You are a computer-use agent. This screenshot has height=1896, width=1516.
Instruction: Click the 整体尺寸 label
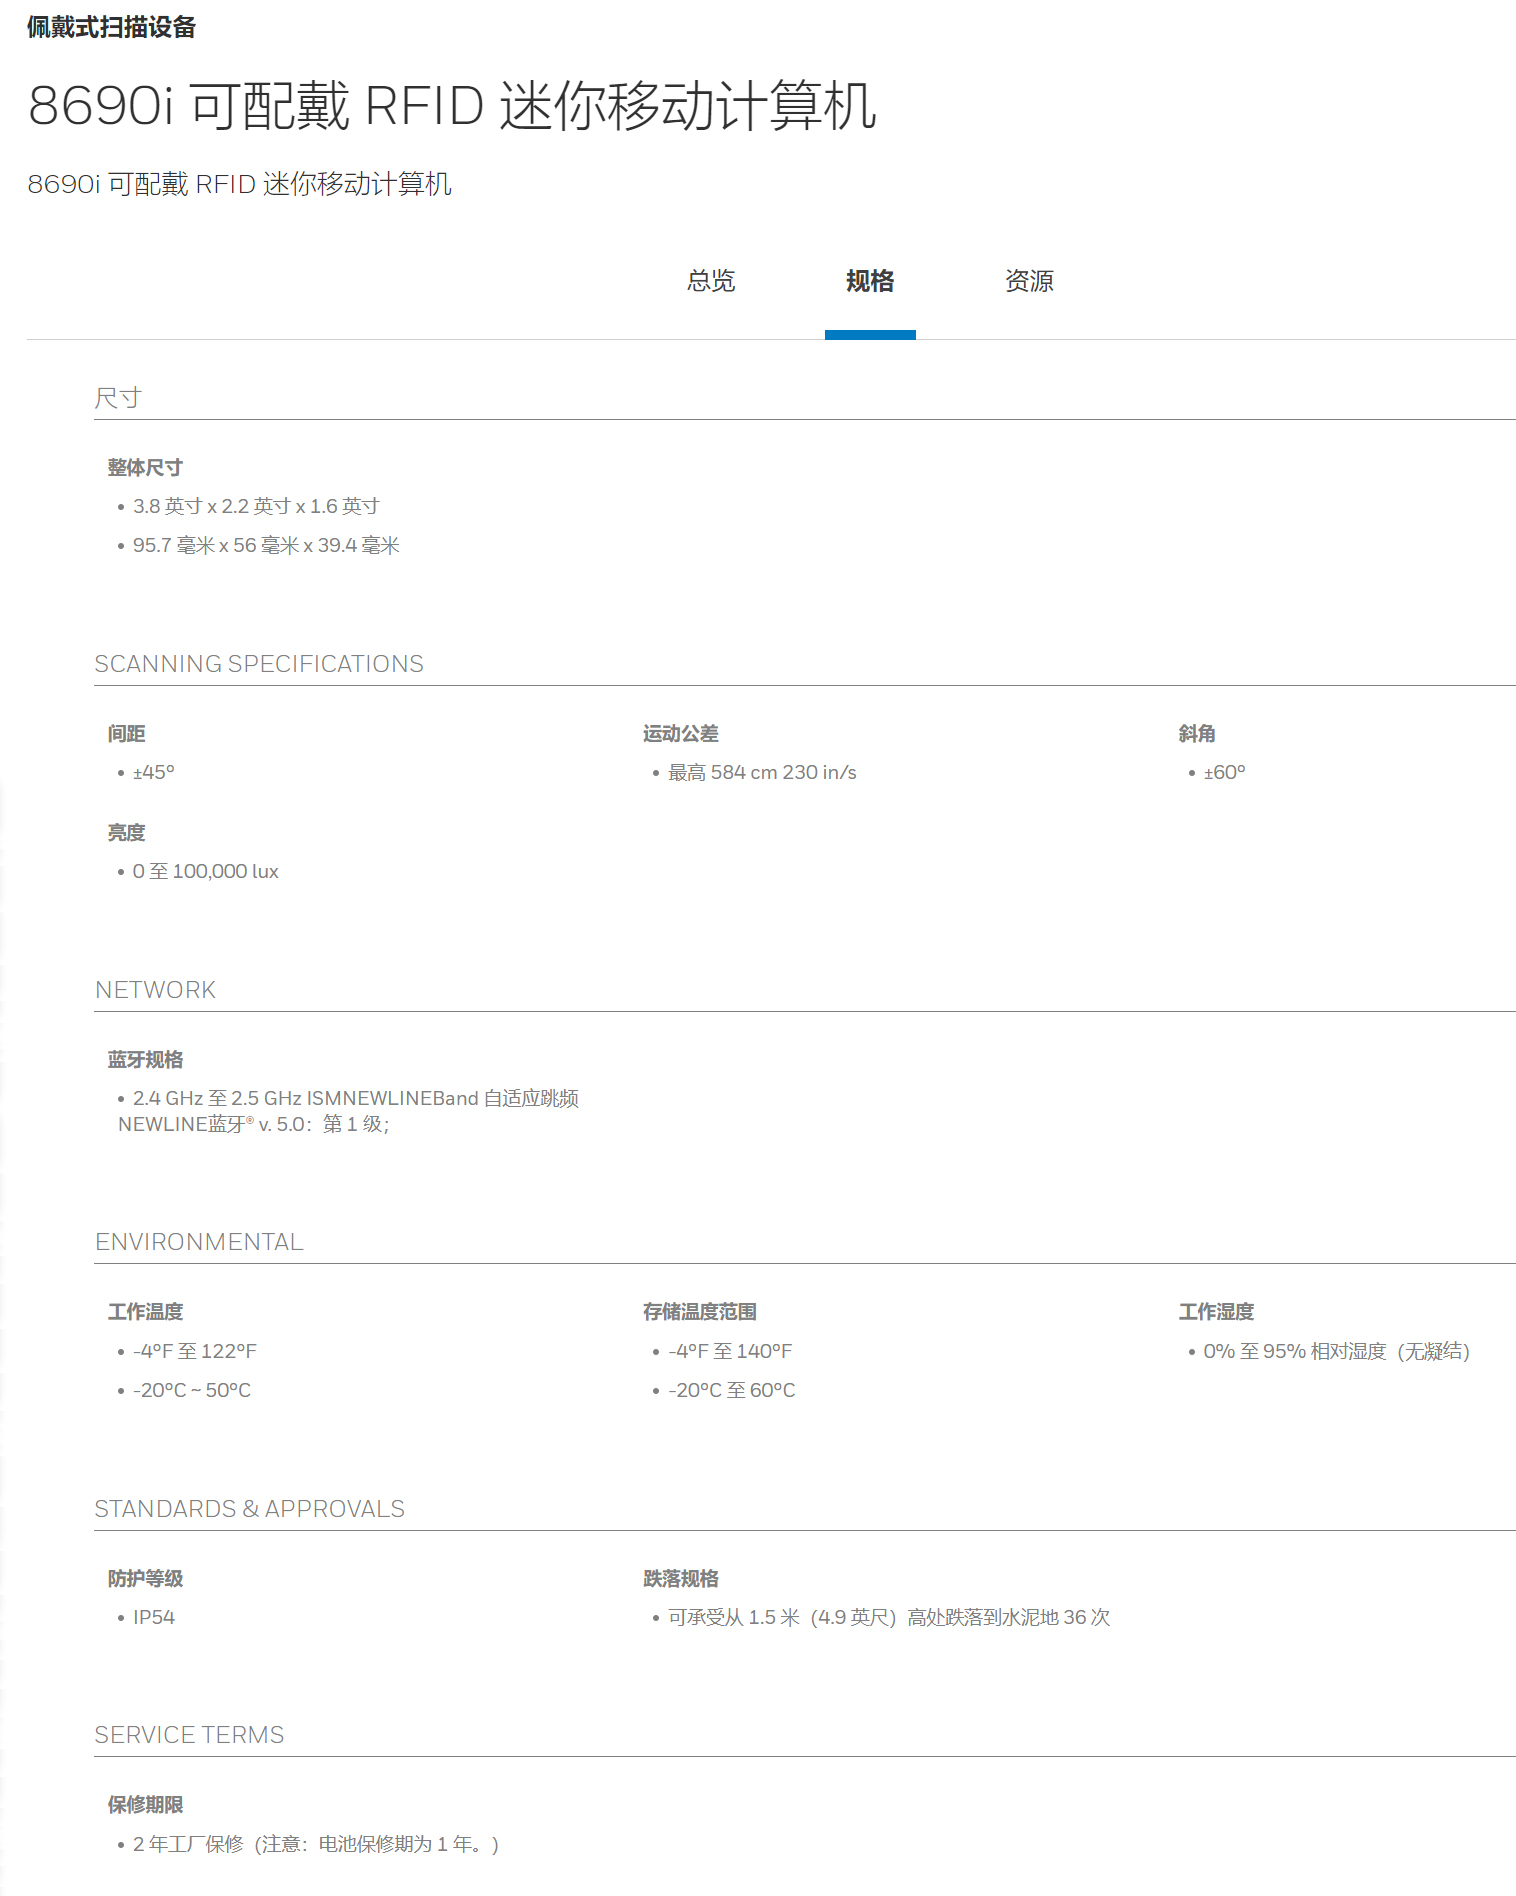(145, 467)
